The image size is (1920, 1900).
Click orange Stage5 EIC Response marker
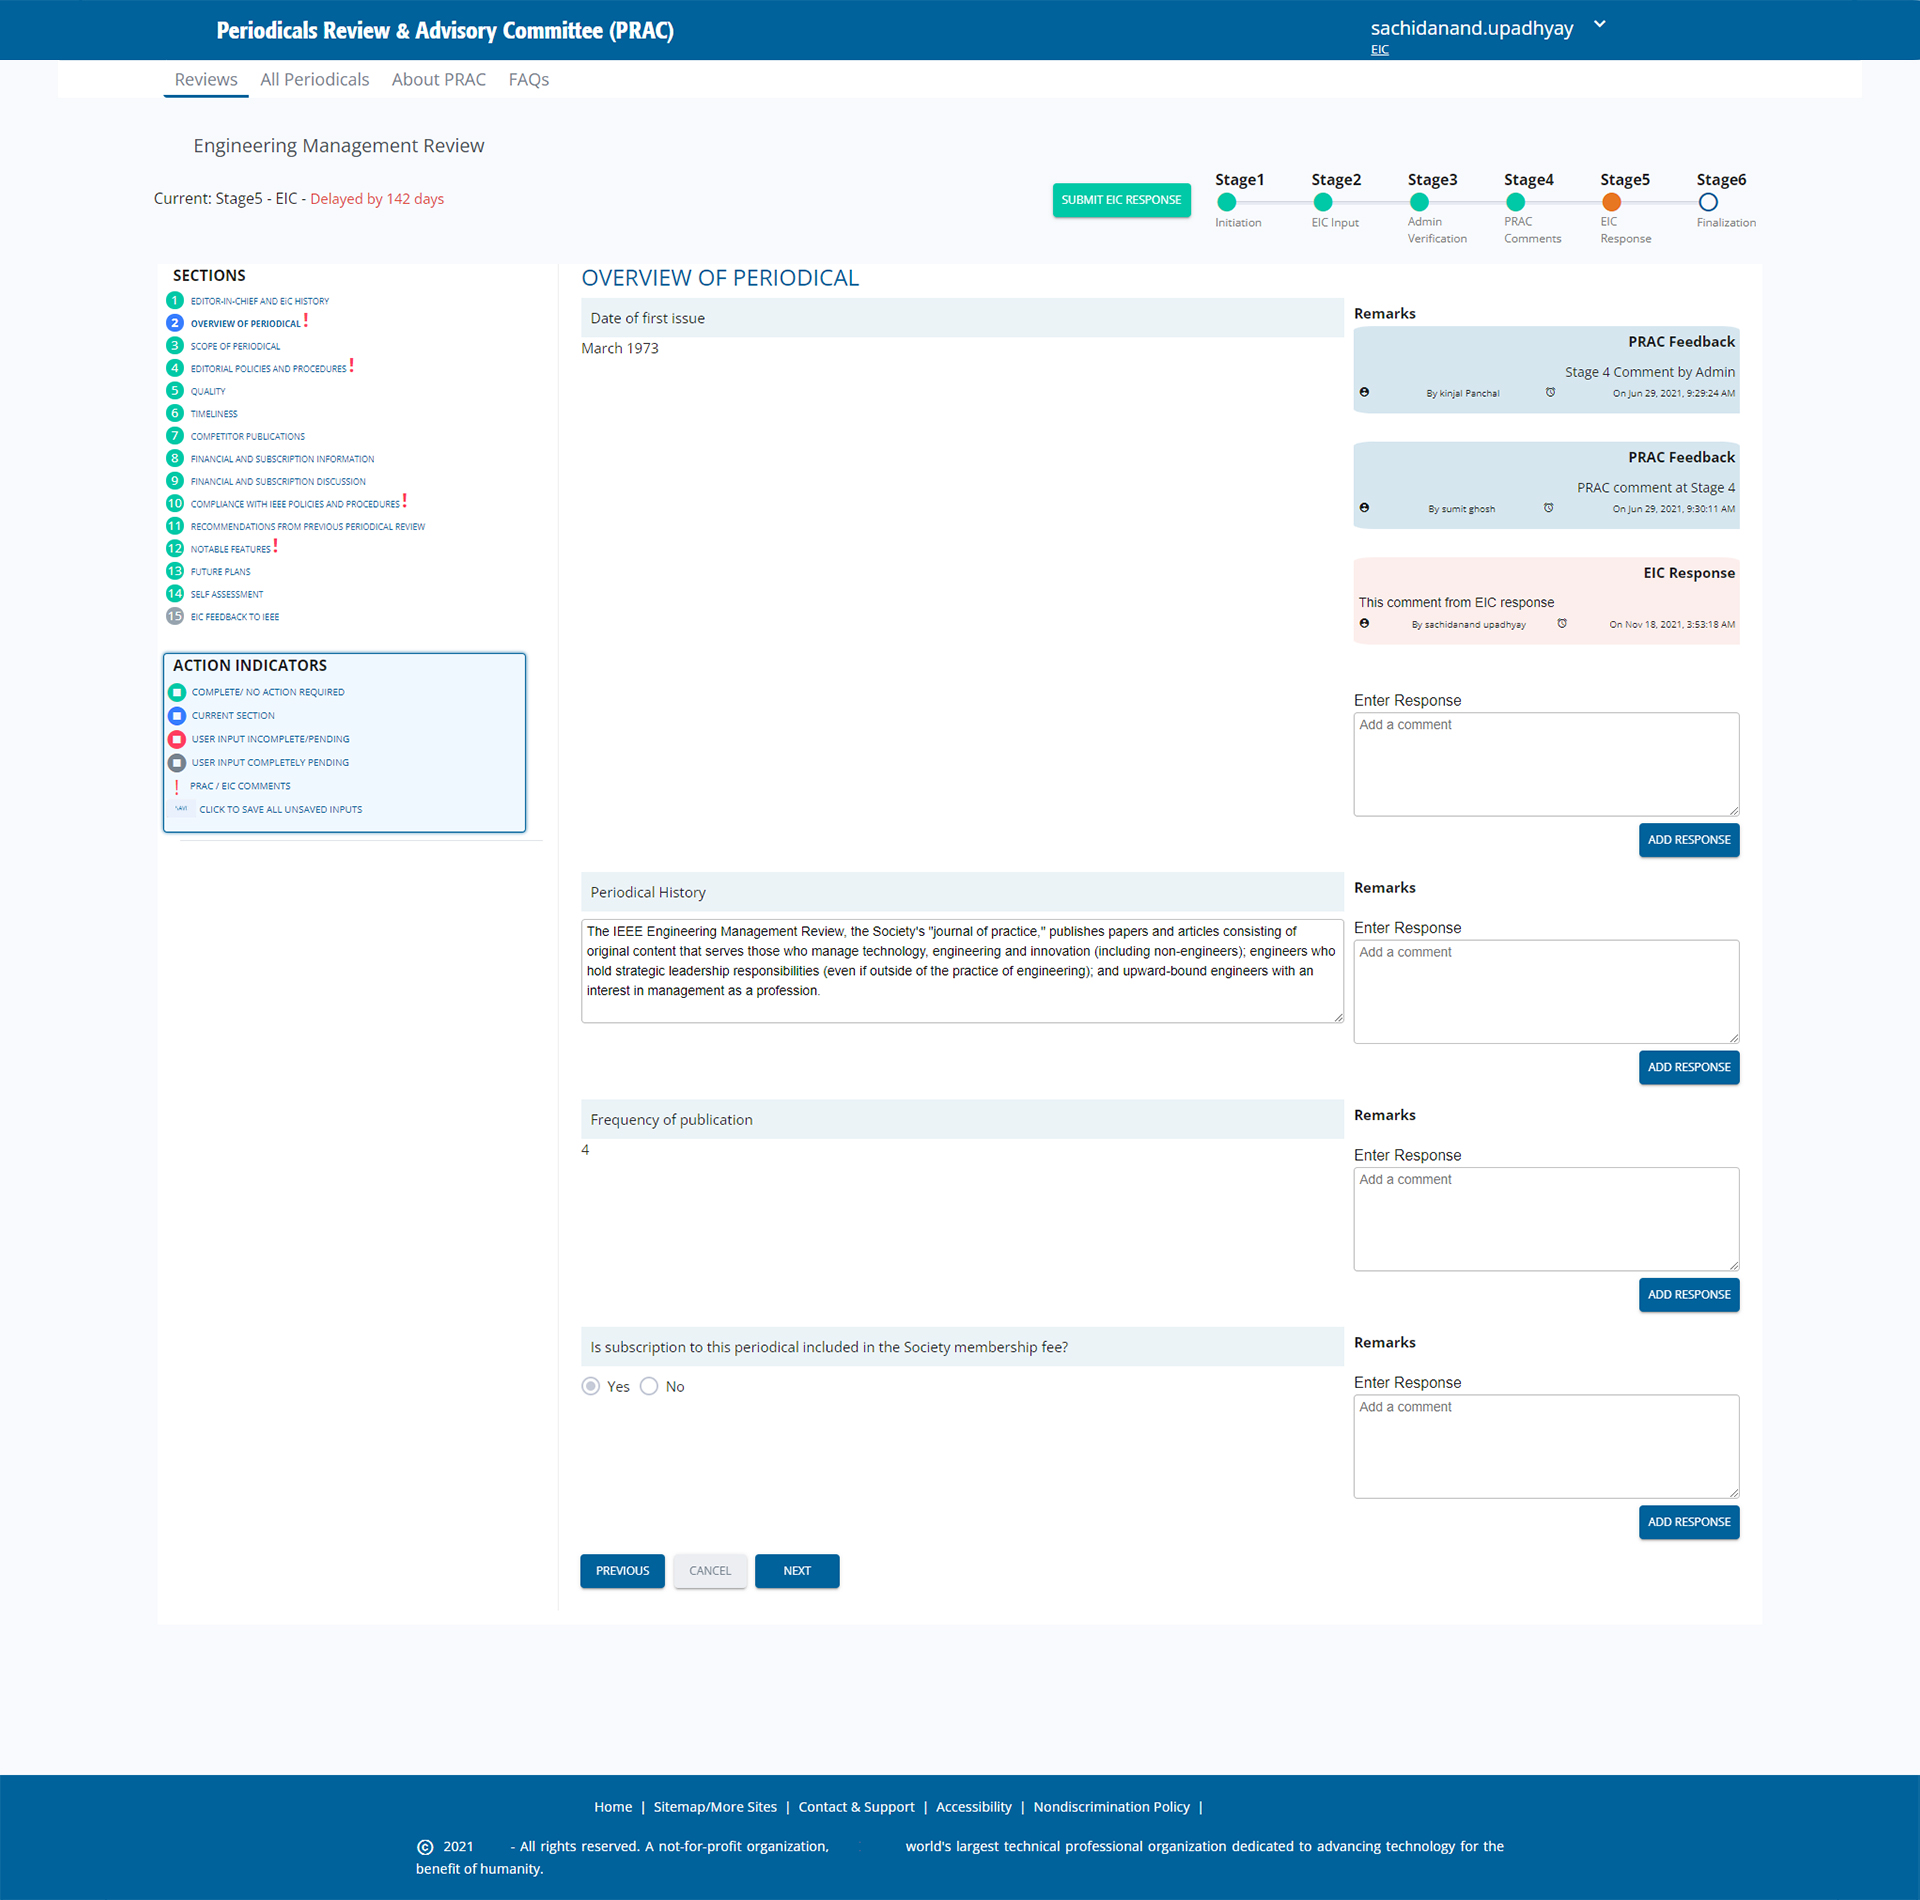(x=1611, y=202)
